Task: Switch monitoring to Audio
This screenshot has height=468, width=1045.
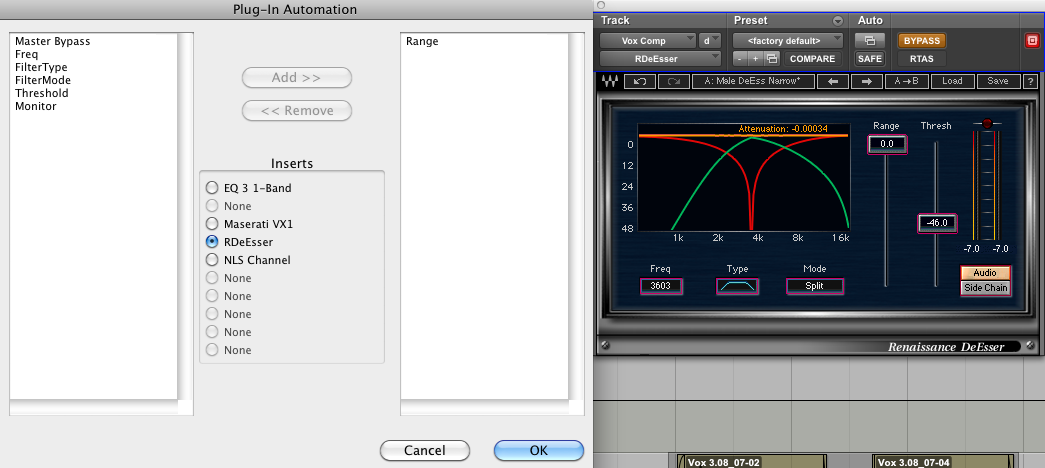Action: [x=985, y=273]
